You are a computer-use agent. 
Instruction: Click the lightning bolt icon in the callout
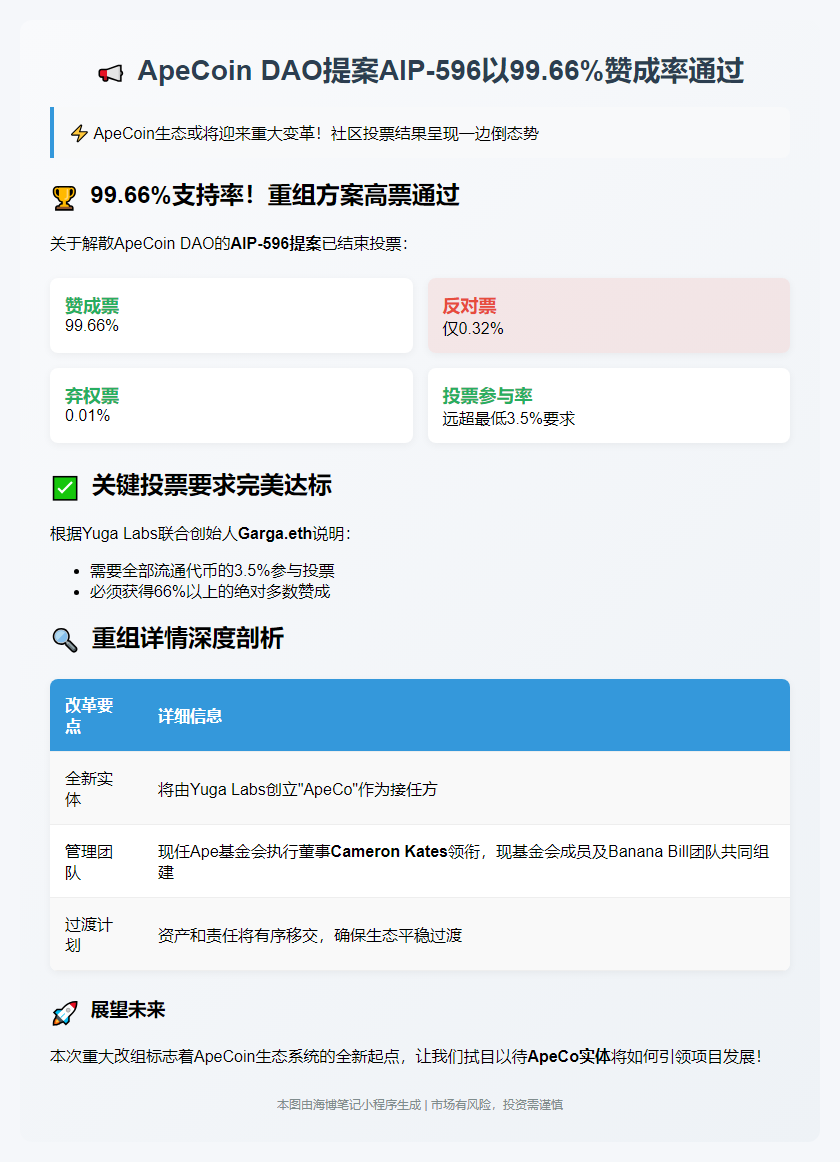point(79,133)
